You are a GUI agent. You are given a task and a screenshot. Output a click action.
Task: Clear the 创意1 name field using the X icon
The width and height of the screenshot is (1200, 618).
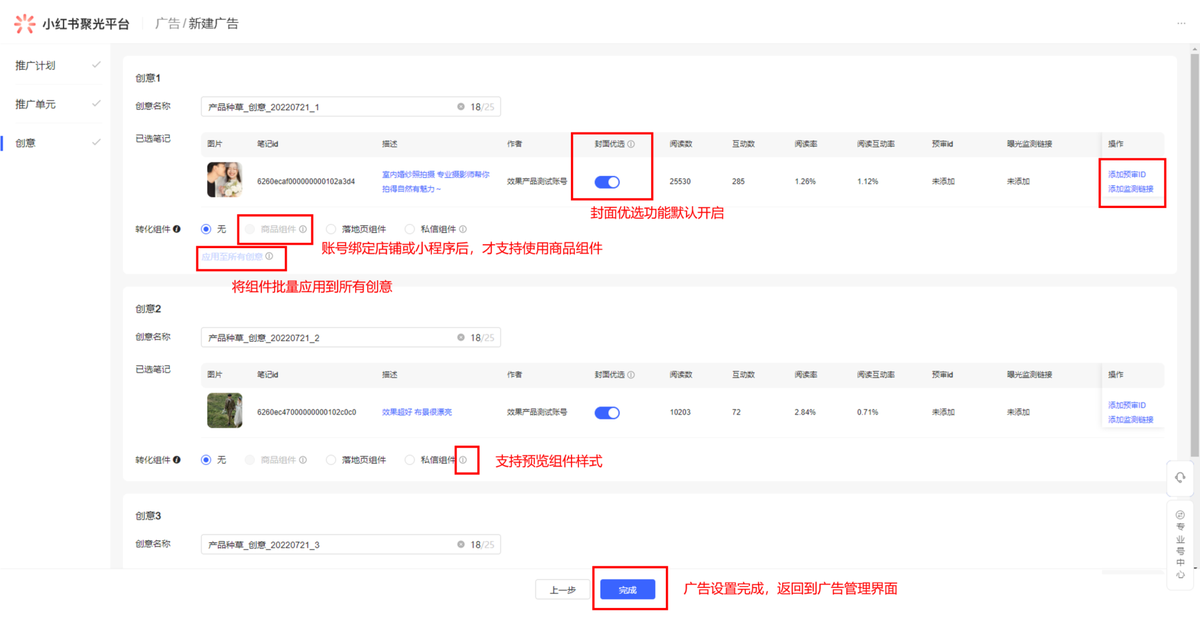461,107
